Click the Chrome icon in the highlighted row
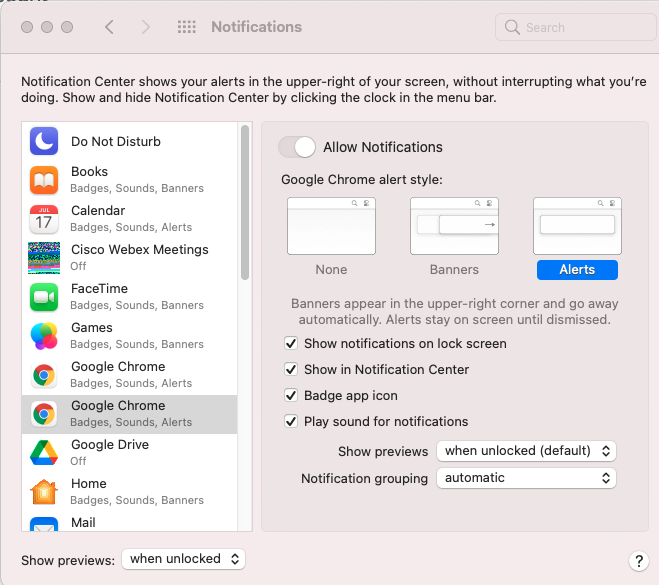Image resolution: width=659 pixels, height=585 pixels. (44, 414)
